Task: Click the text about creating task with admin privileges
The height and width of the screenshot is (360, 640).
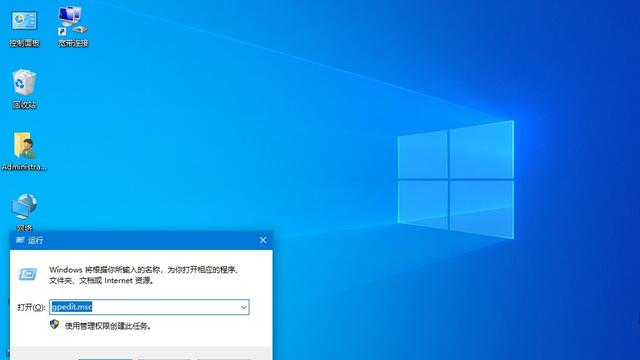Action: [x=108, y=326]
